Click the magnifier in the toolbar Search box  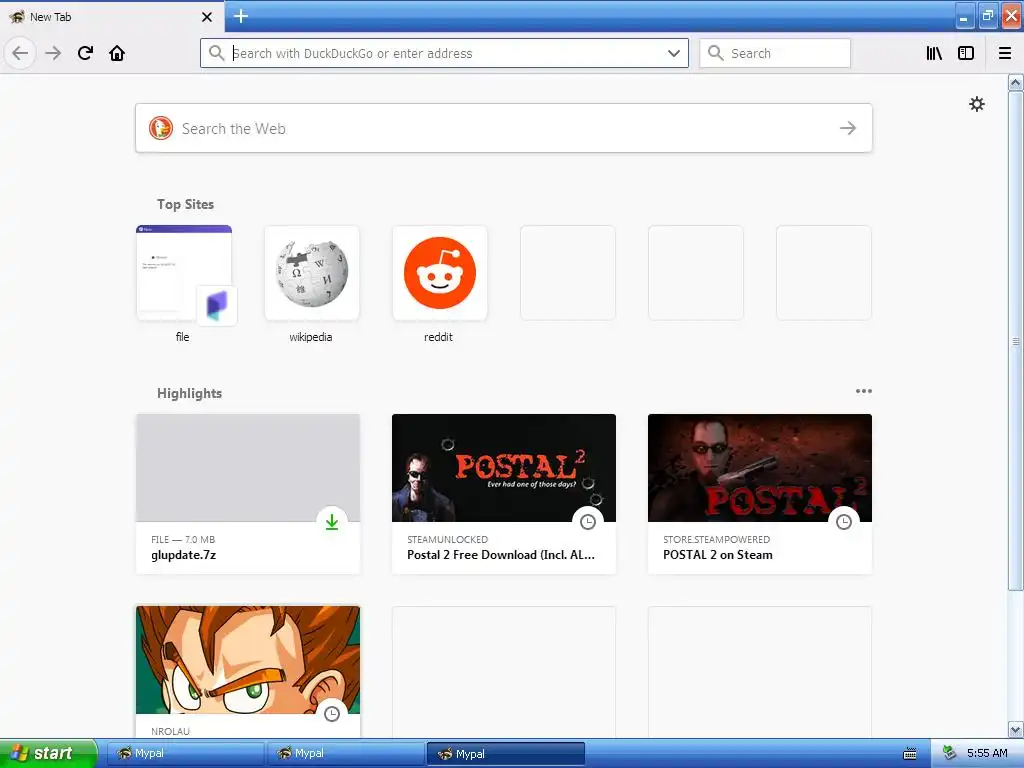tap(716, 53)
